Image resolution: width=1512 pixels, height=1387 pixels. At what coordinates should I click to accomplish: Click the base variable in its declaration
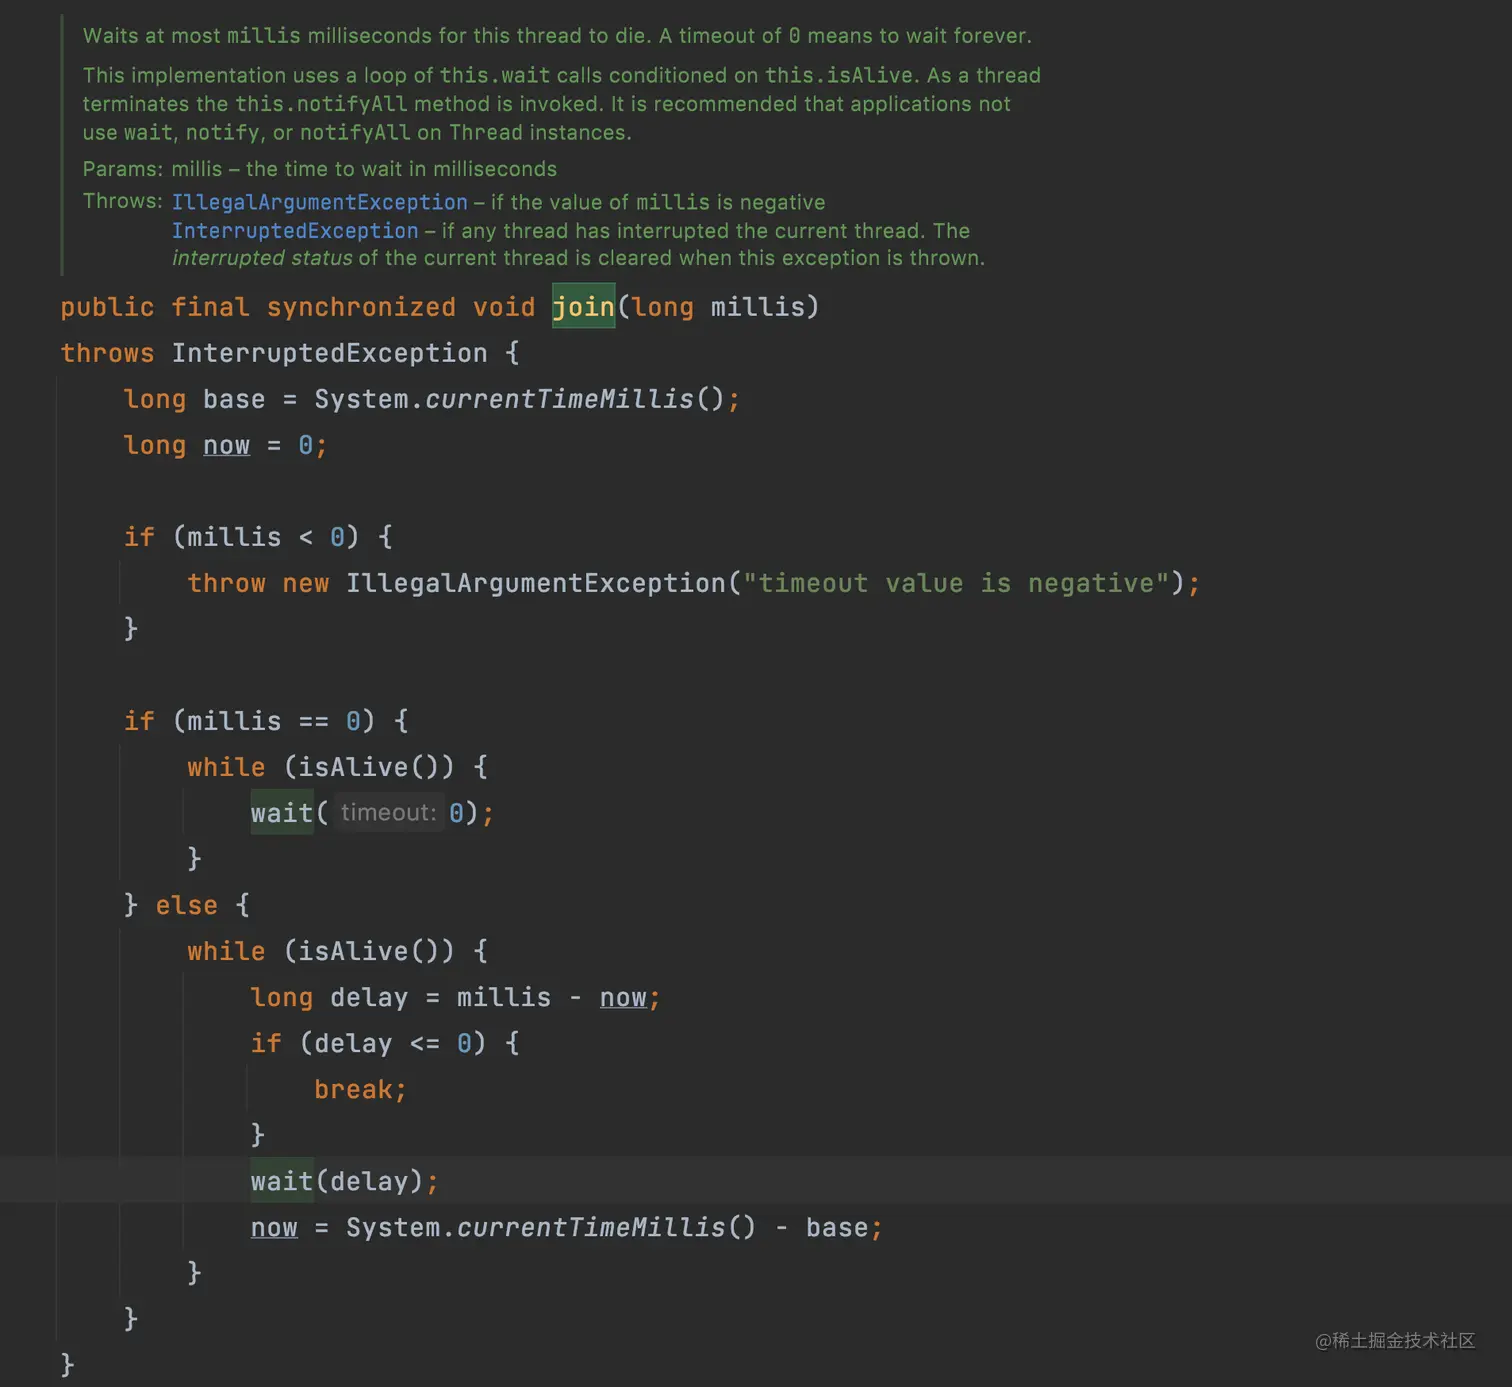tap(234, 399)
